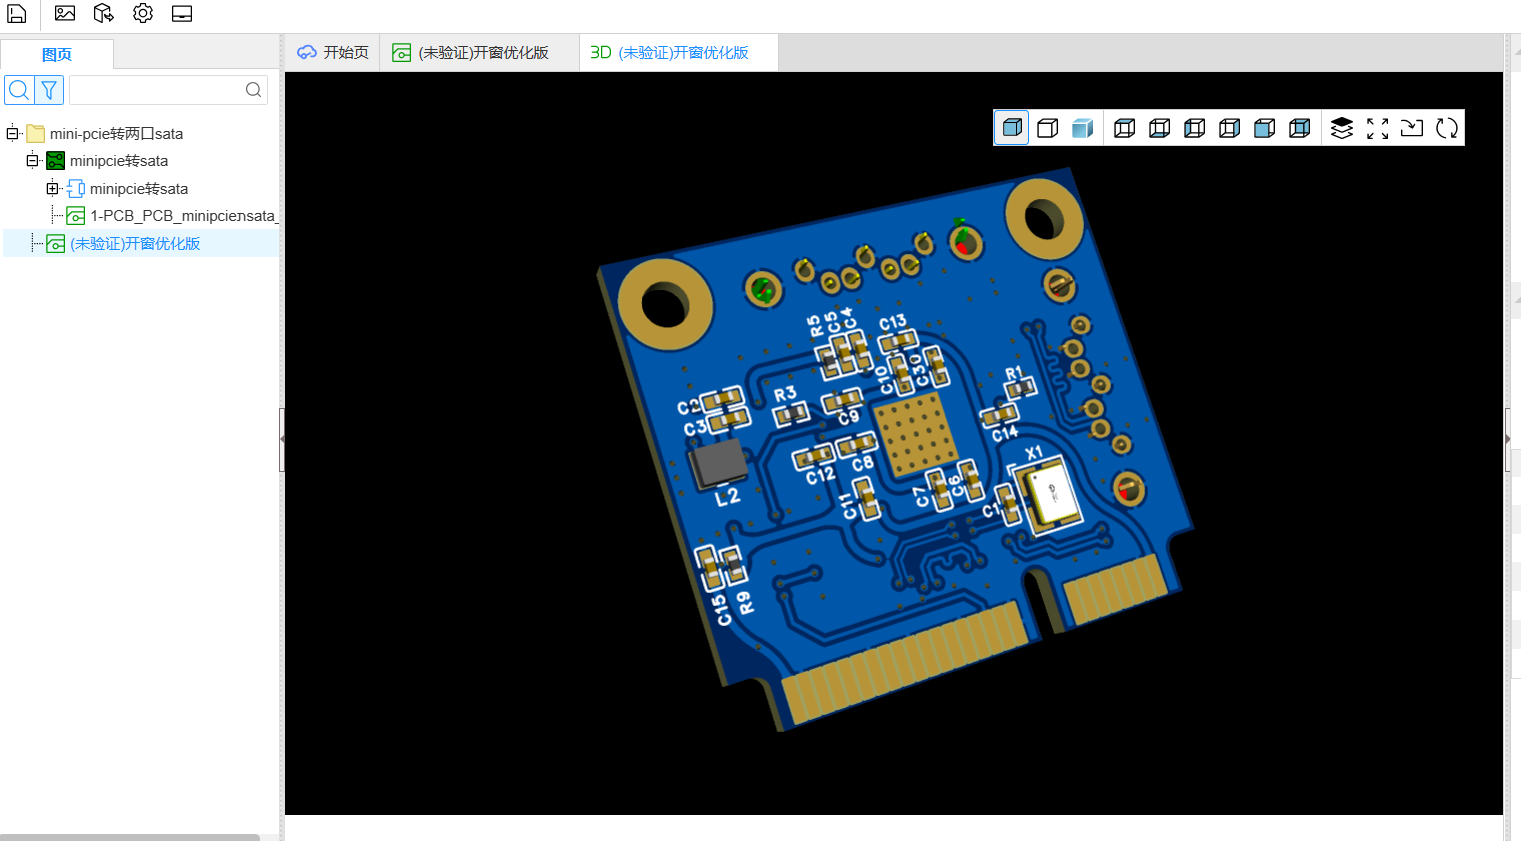Switch to the cube view with bottom face highlighted

1160,128
